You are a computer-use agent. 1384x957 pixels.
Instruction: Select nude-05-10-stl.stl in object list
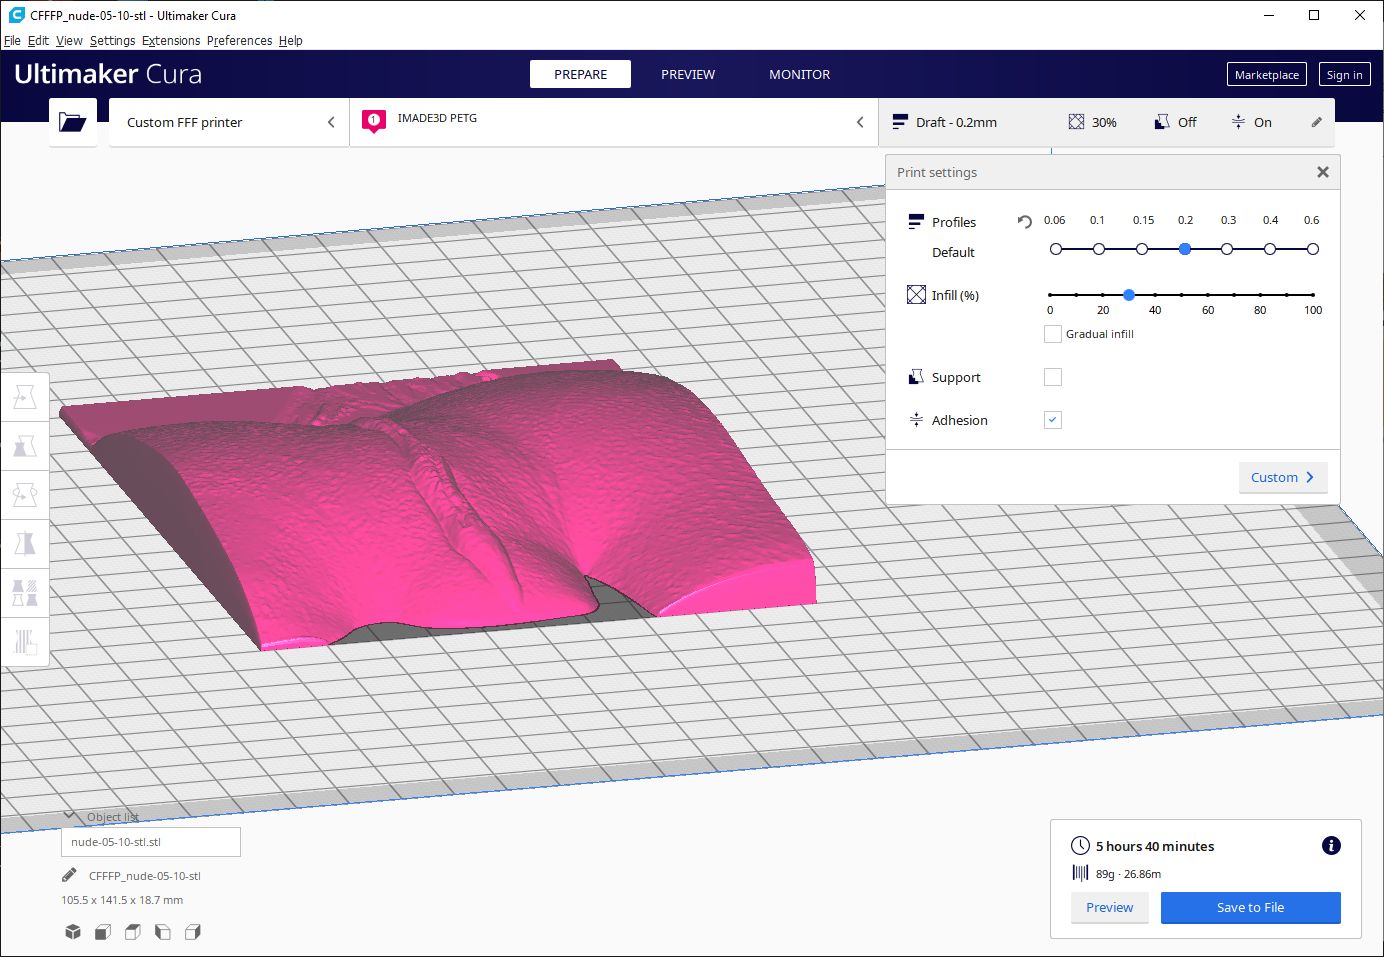tap(151, 842)
